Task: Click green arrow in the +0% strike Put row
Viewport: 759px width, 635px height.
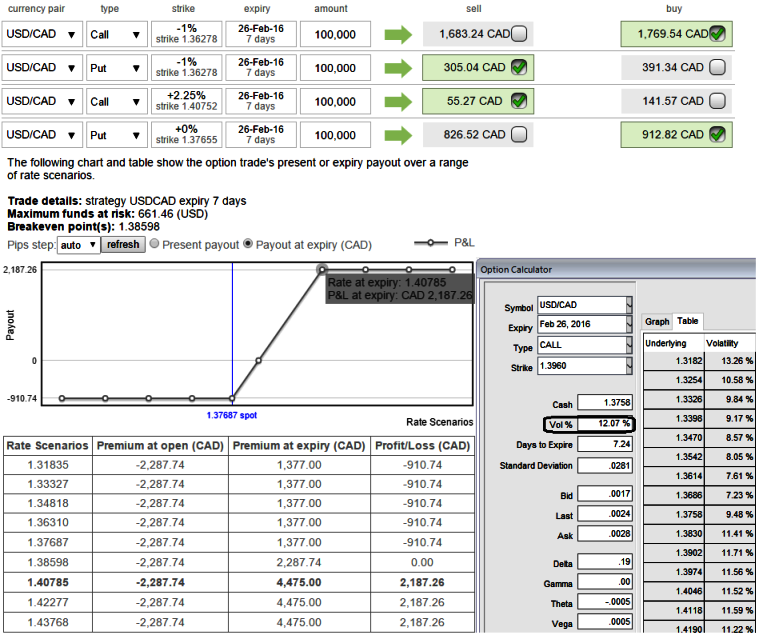Action: click(398, 134)
